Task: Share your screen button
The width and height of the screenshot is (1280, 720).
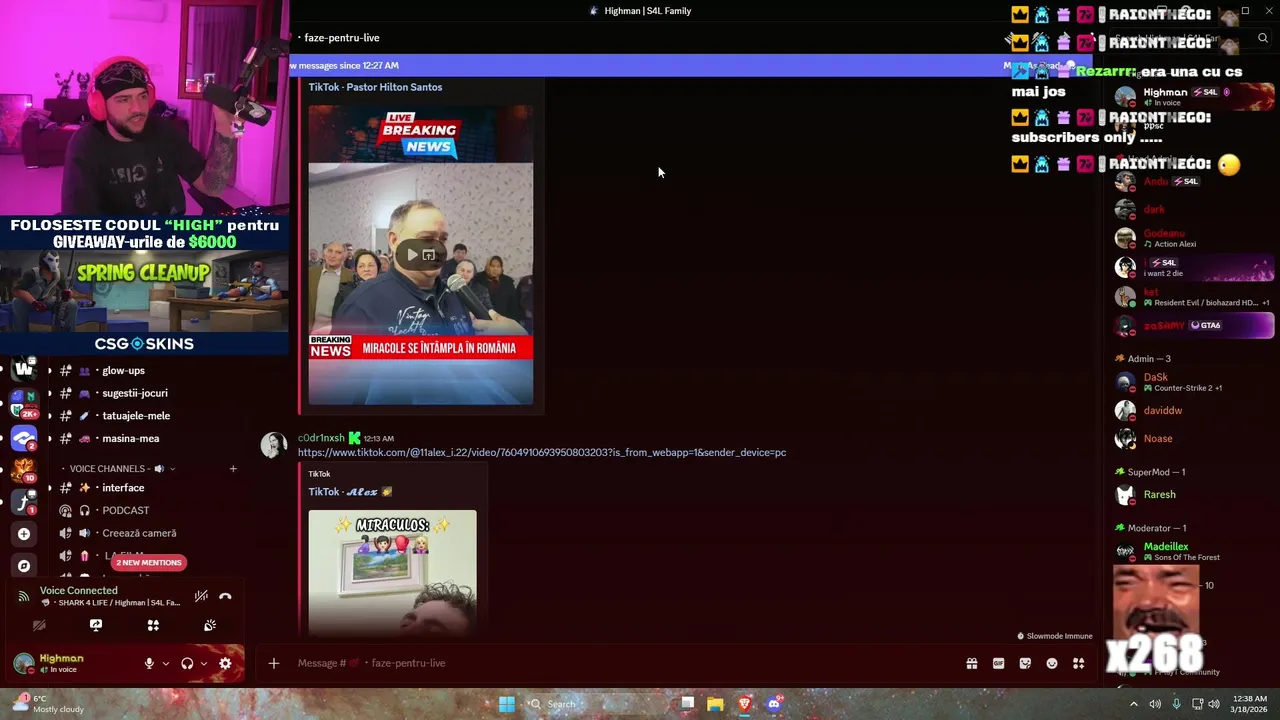Action: coord(96,625)
